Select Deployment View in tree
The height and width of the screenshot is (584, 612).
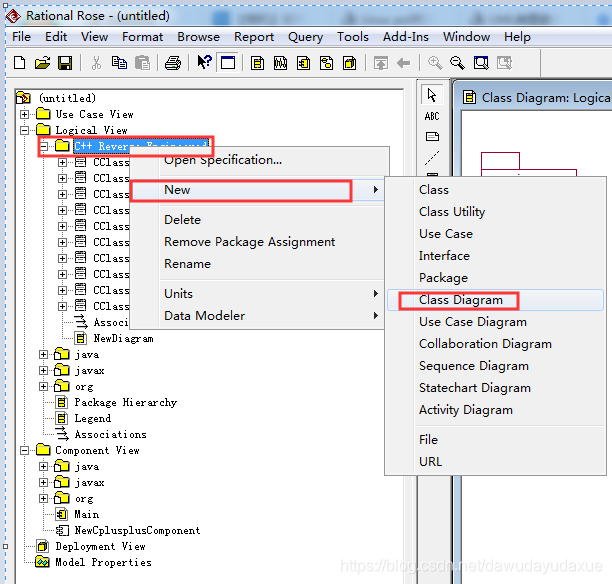[x=100, y=547]
